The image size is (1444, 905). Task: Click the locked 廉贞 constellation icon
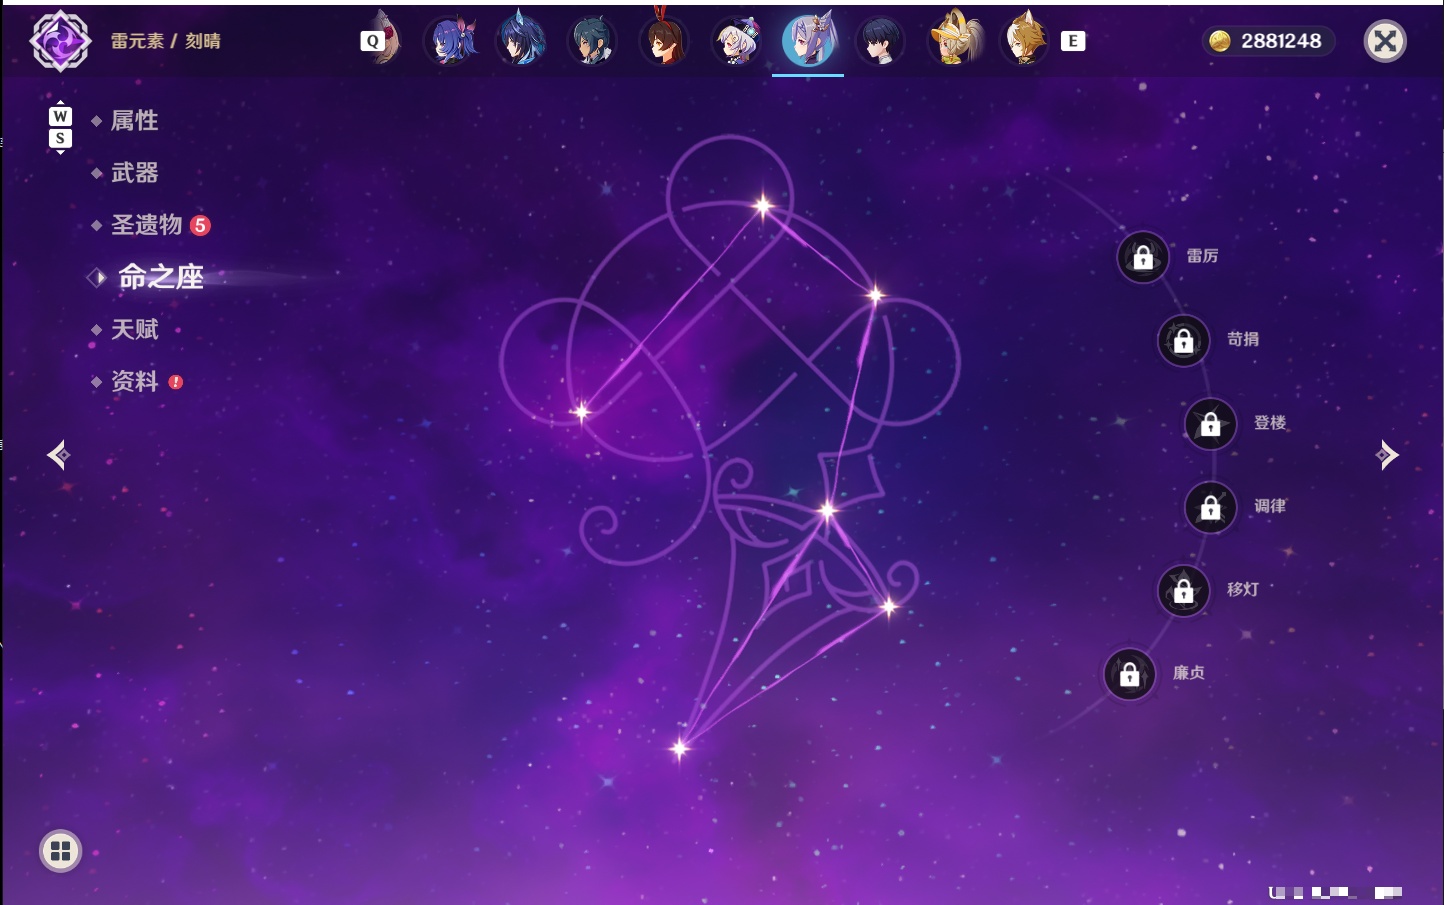(x=1130, y=674)
